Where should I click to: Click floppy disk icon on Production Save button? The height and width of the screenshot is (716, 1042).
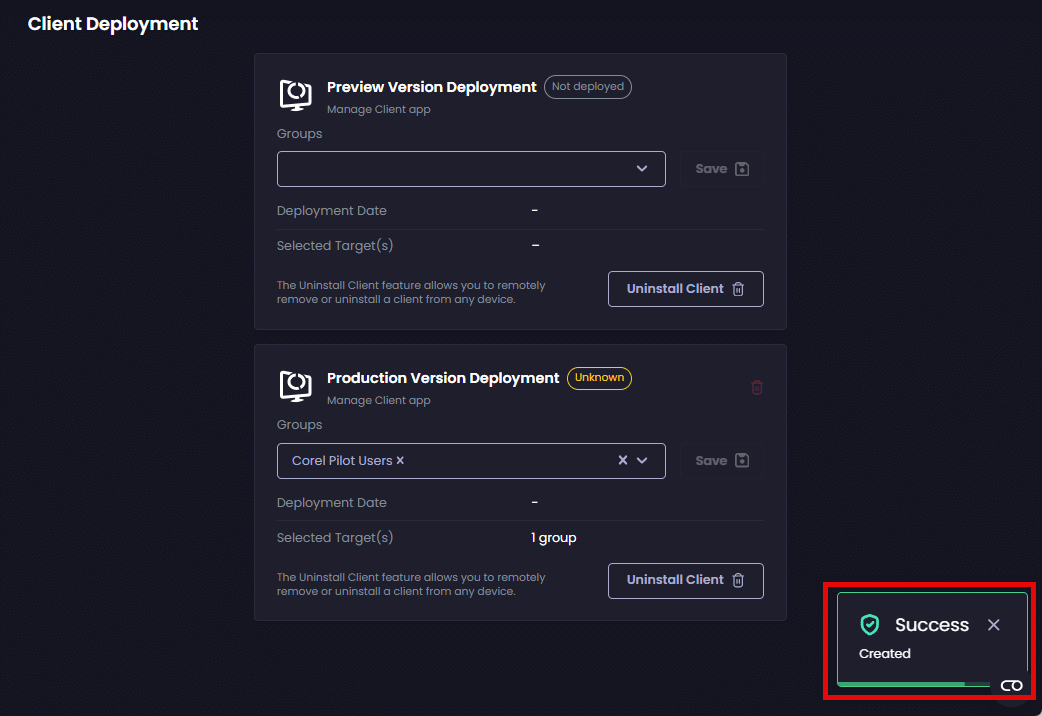pyautogui.click(x=742, y=461)
